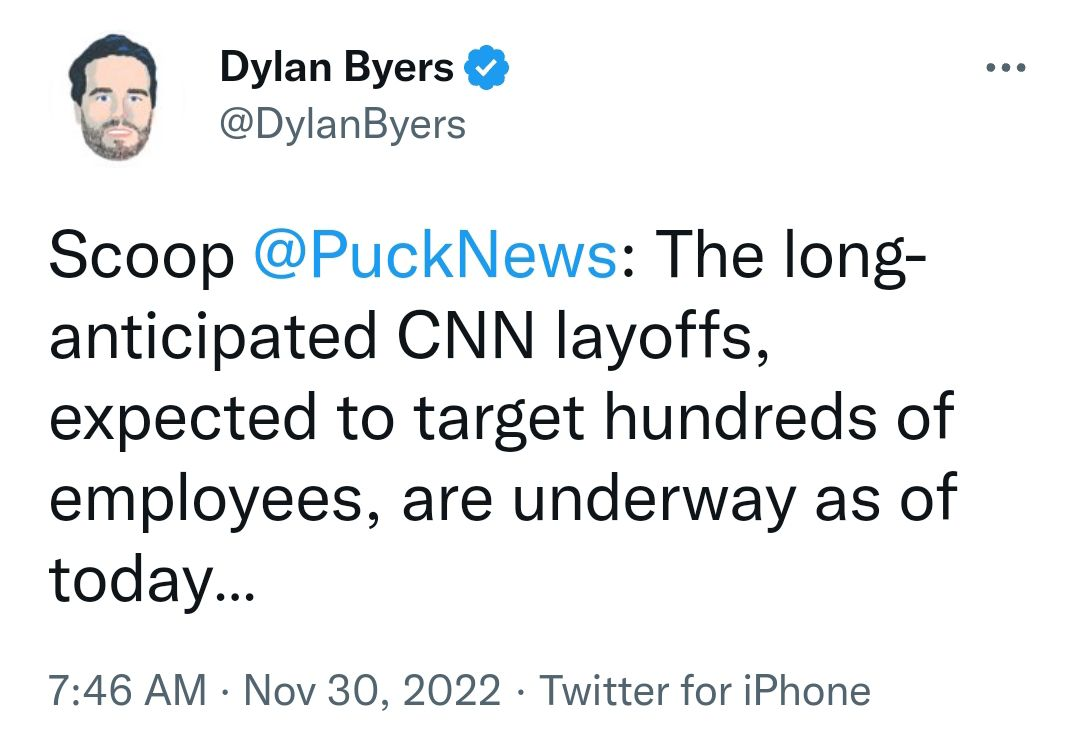Screen dimensions: 1080x743
Task: Follow the @PuckNews mention link
Action: click(x=434, y=257)
